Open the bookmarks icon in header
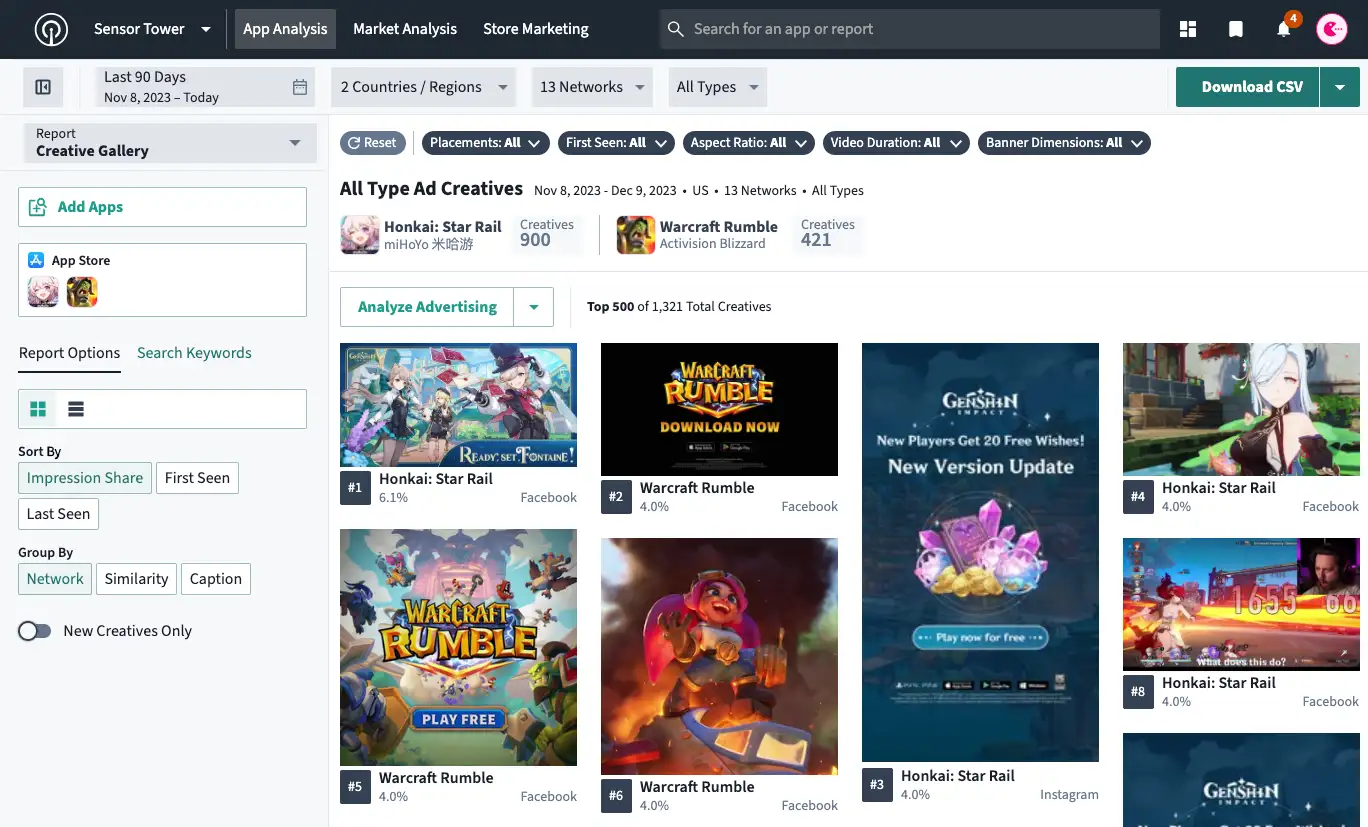The height and width of the screenshot is (827, 1368). click(x=1236, y=29)
